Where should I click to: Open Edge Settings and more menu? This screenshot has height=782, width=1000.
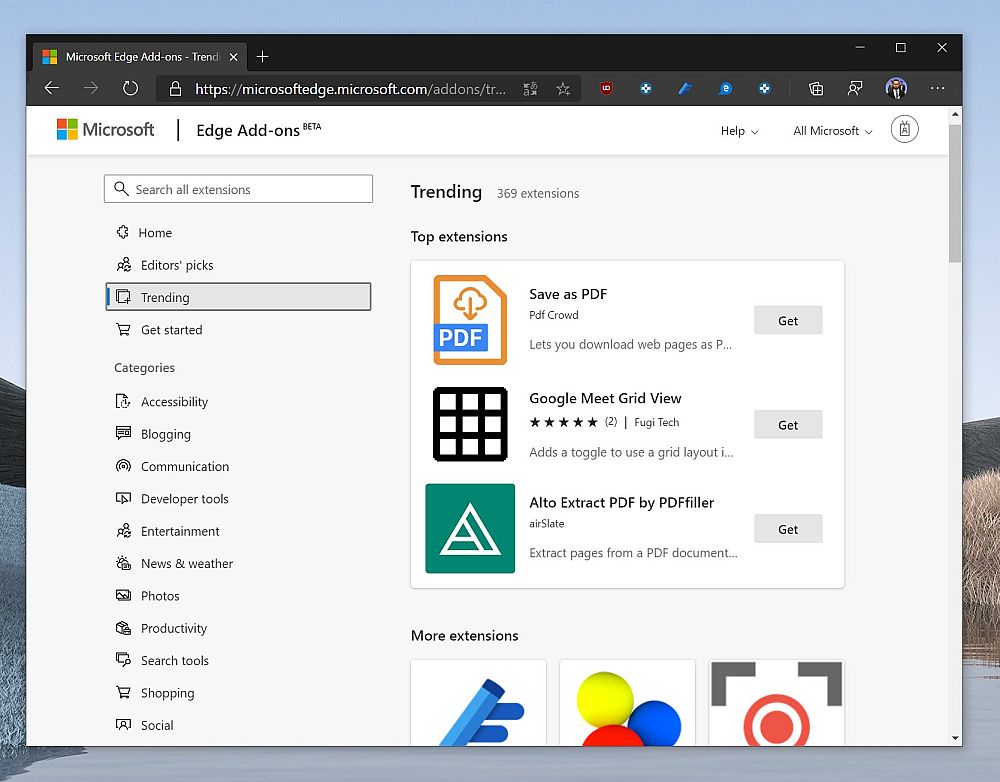937,88
